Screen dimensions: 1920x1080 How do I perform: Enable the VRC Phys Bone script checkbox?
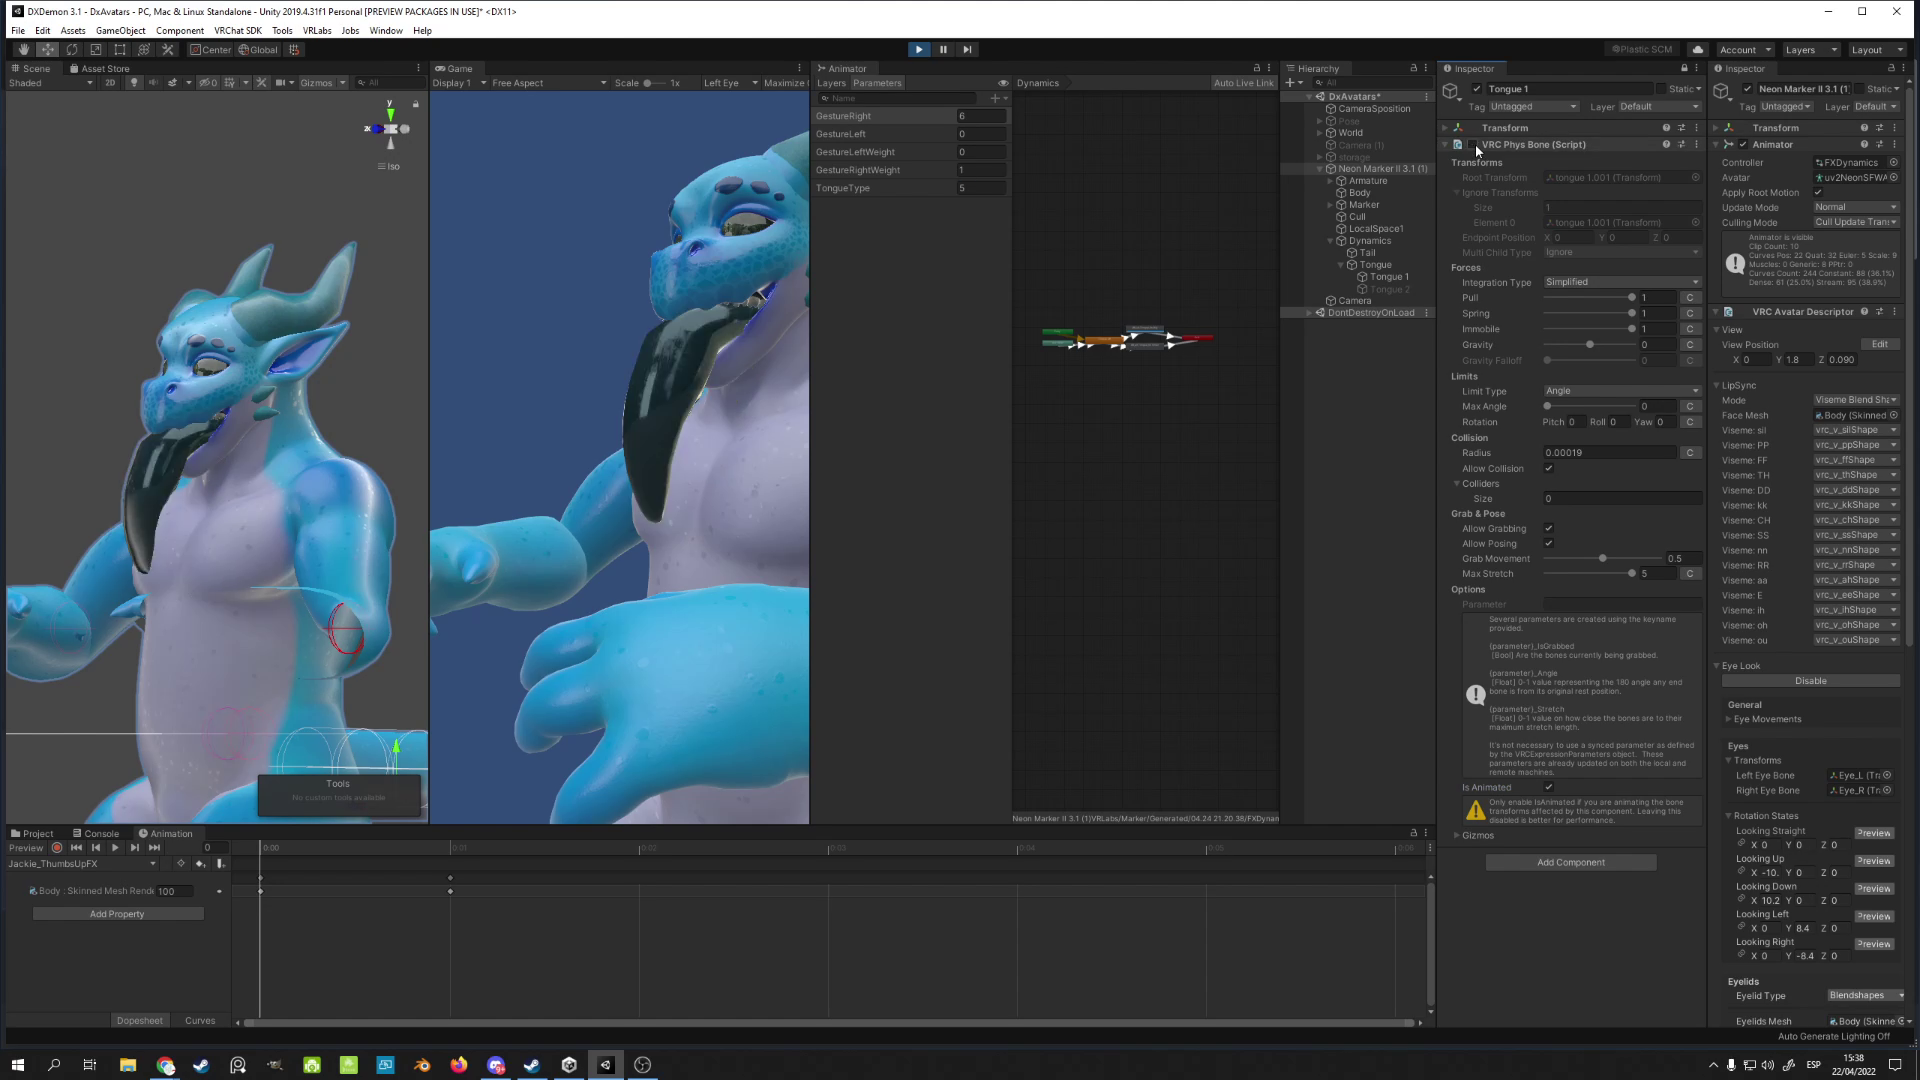click(1472, 145)
